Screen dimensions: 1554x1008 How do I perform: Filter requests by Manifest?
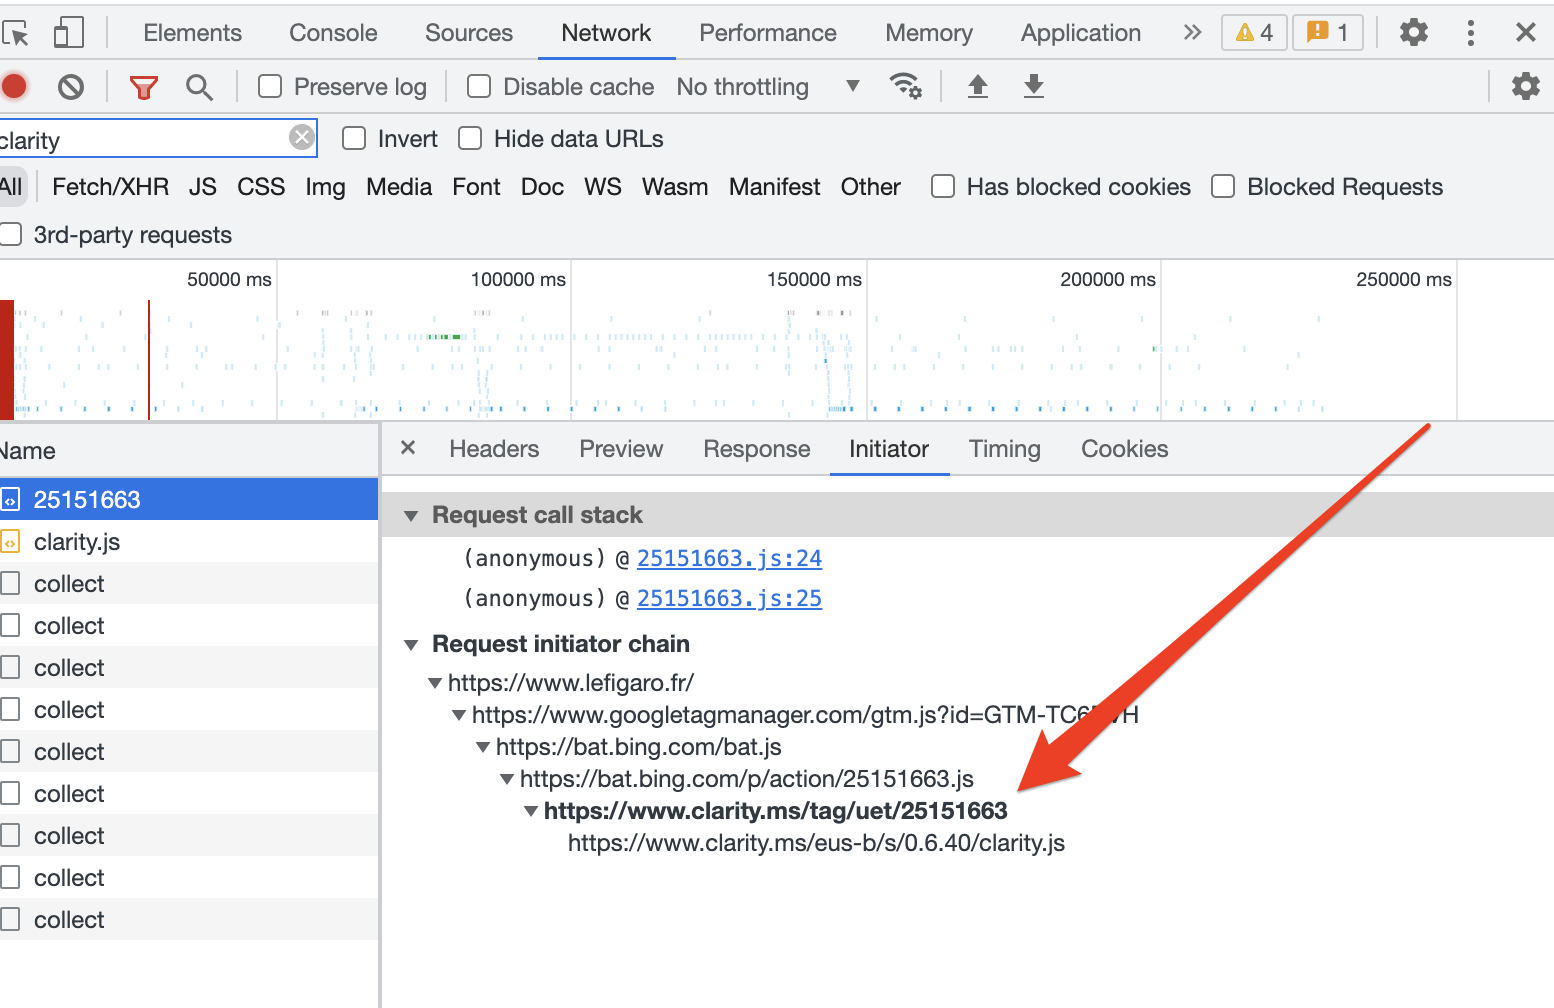(x=774, y=187)
